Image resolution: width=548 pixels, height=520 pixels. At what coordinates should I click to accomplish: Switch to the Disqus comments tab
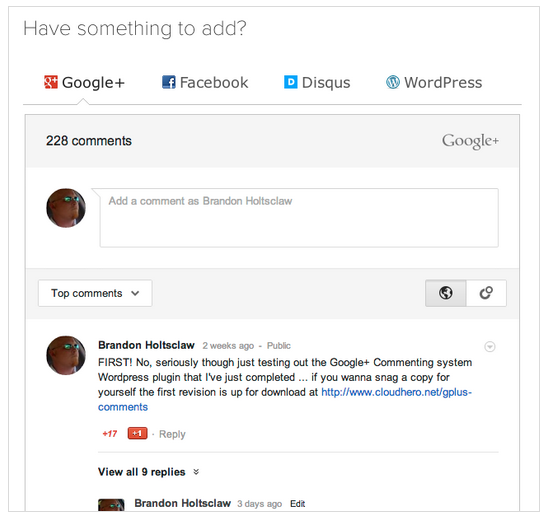tap(317, 82)
